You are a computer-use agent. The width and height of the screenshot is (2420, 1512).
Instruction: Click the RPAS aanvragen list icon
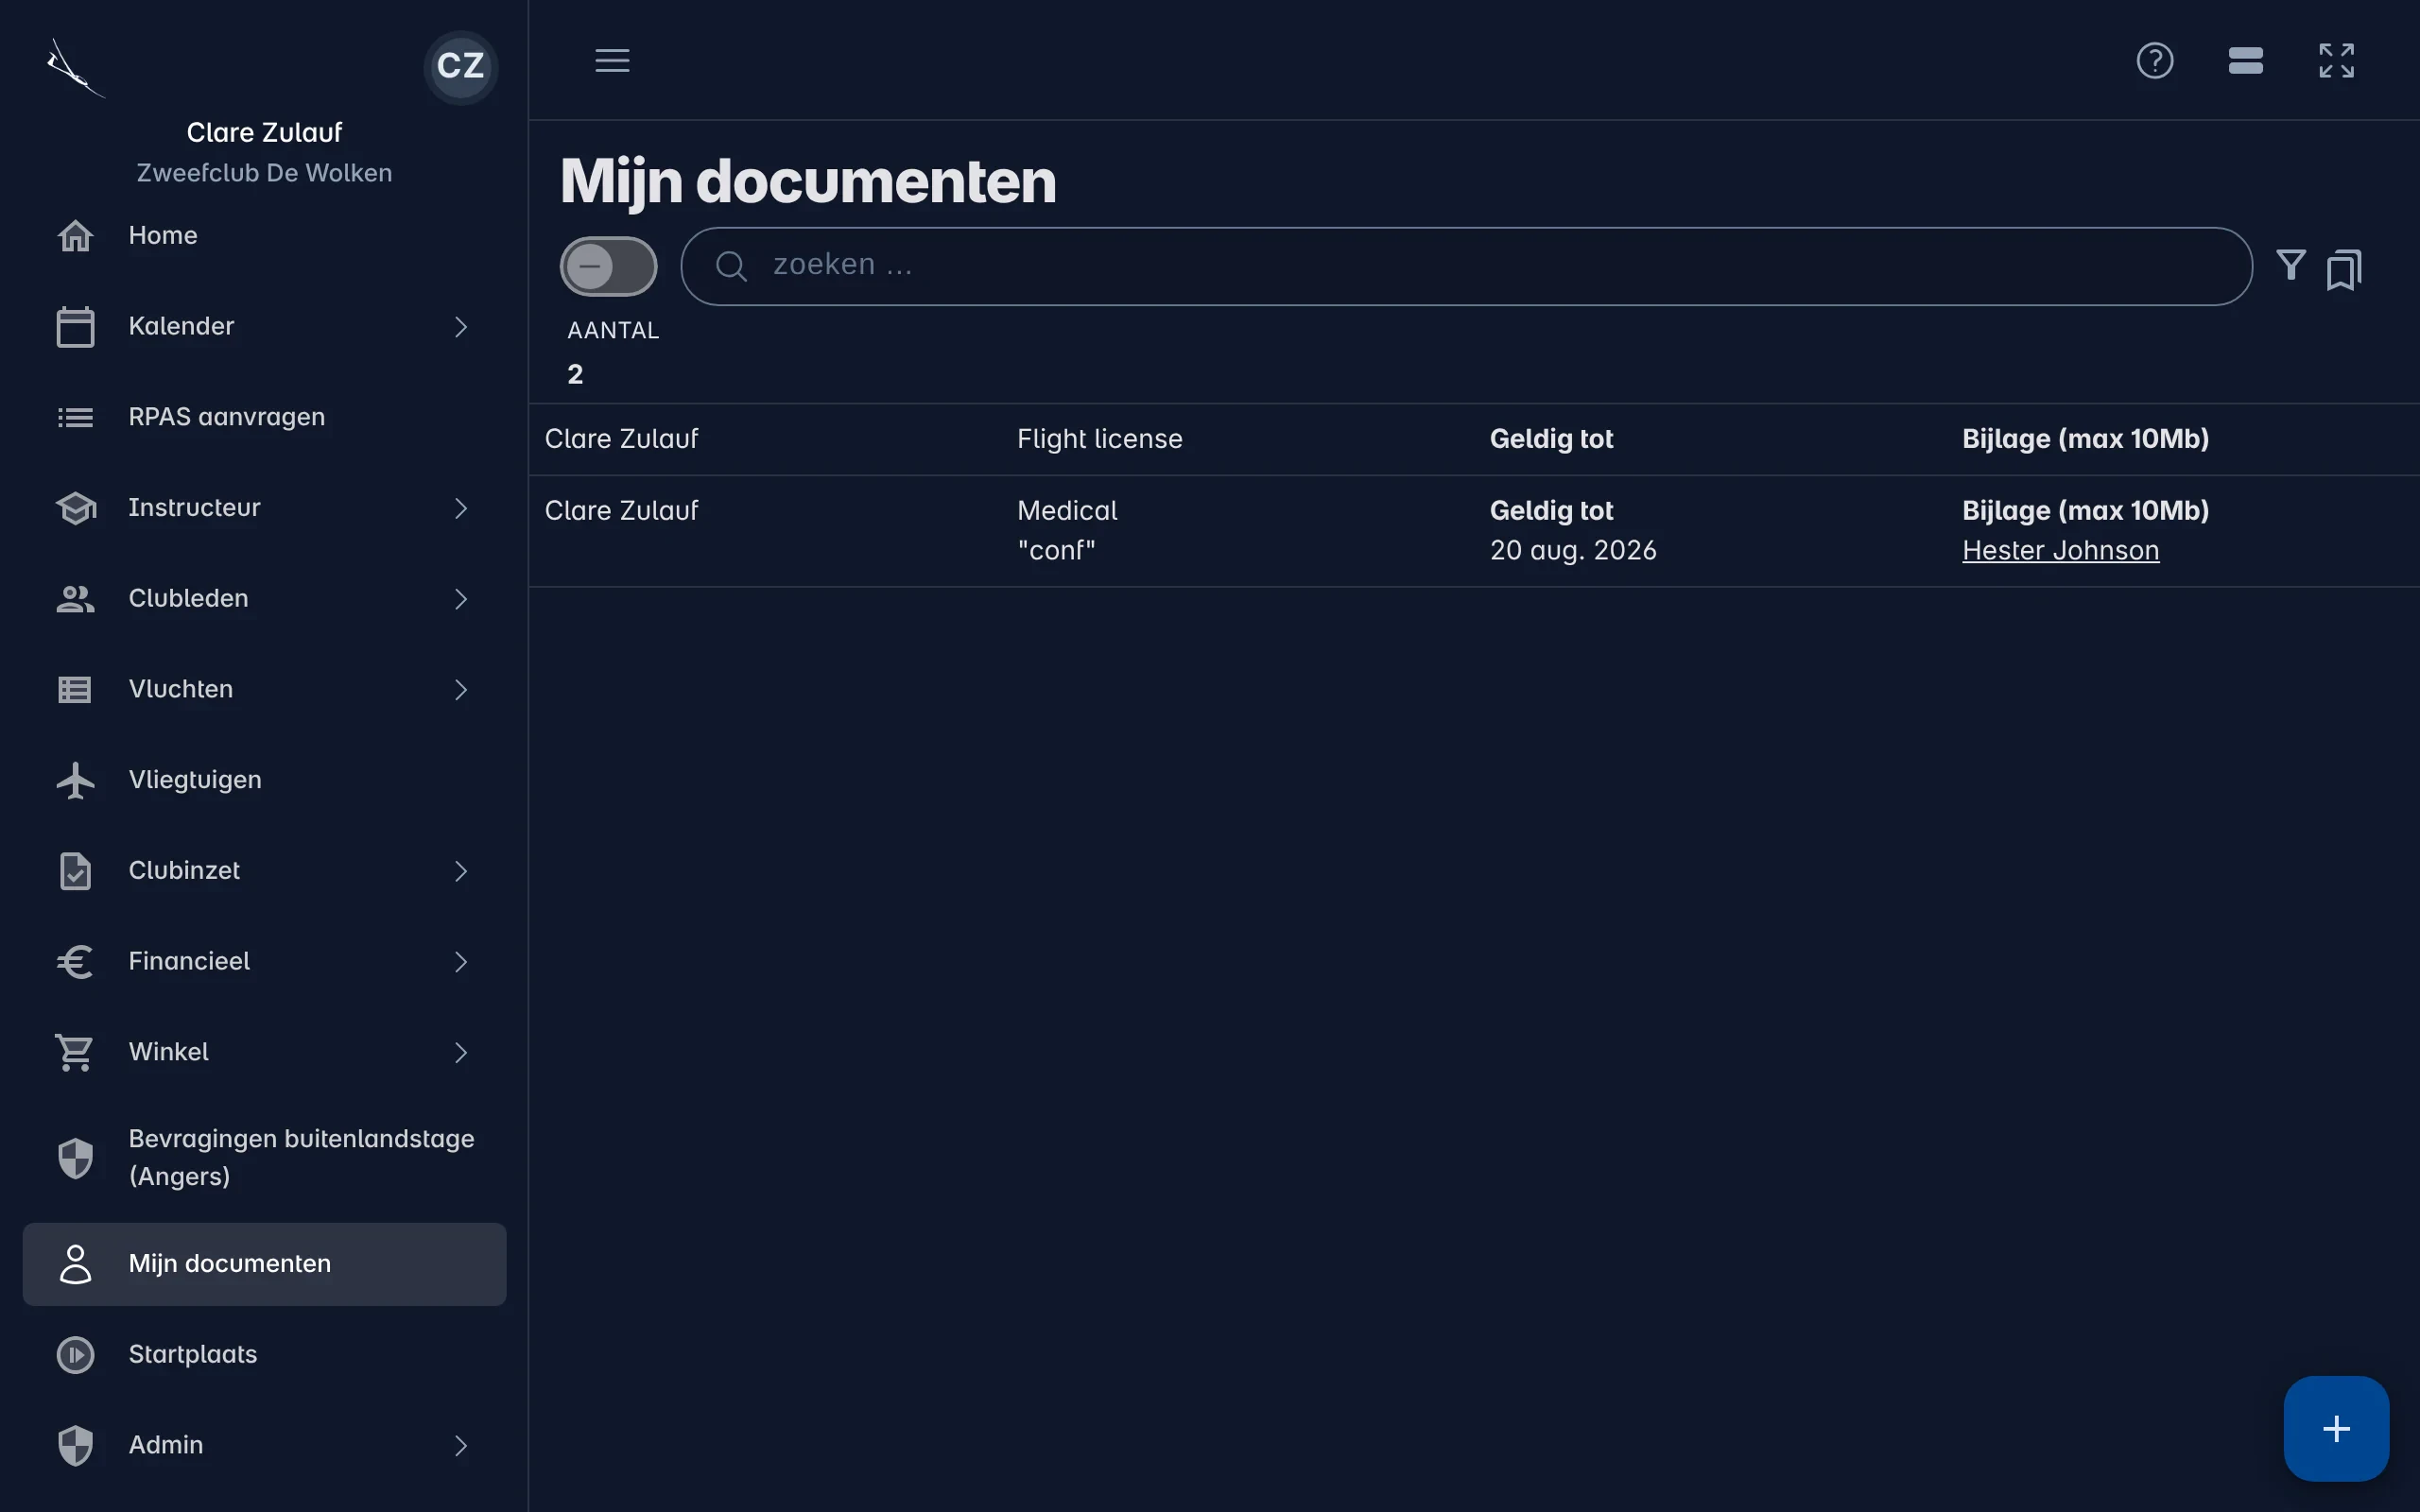(75, 417)
